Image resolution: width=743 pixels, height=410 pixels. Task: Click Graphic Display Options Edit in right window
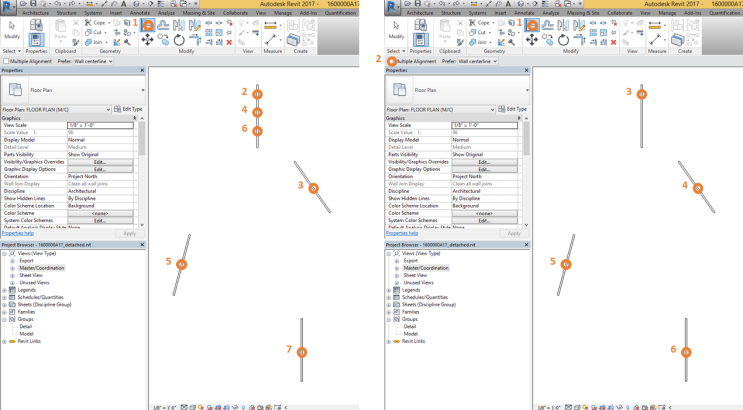pos(484,169)
